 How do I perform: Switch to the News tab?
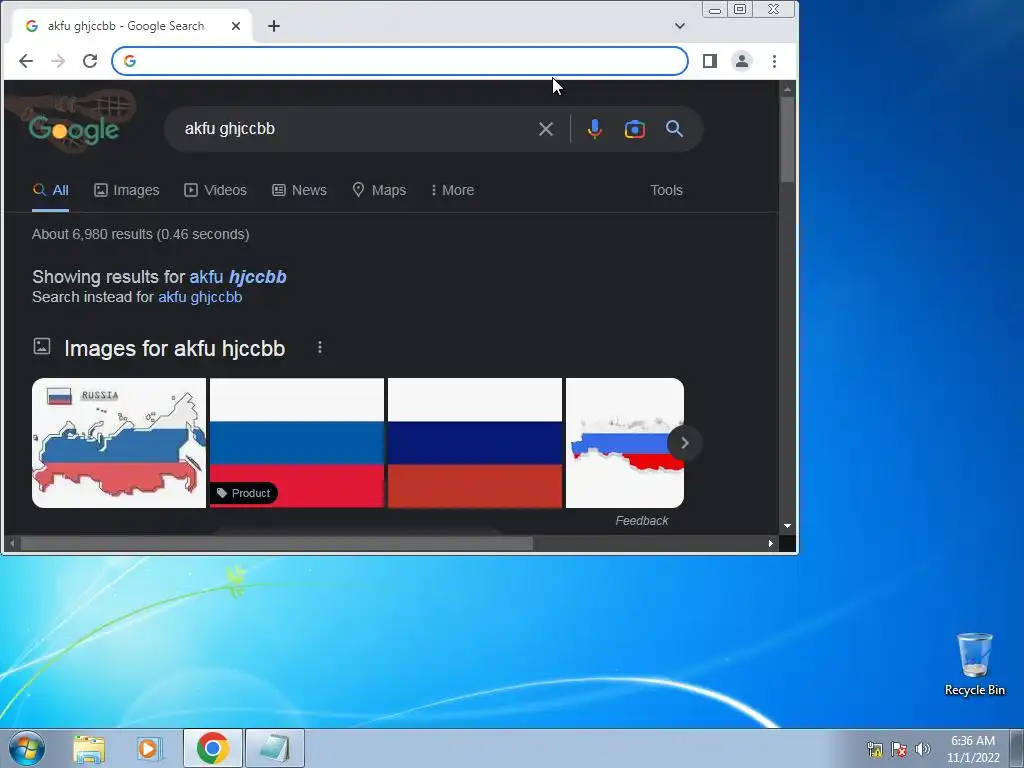tap(299, 190)
